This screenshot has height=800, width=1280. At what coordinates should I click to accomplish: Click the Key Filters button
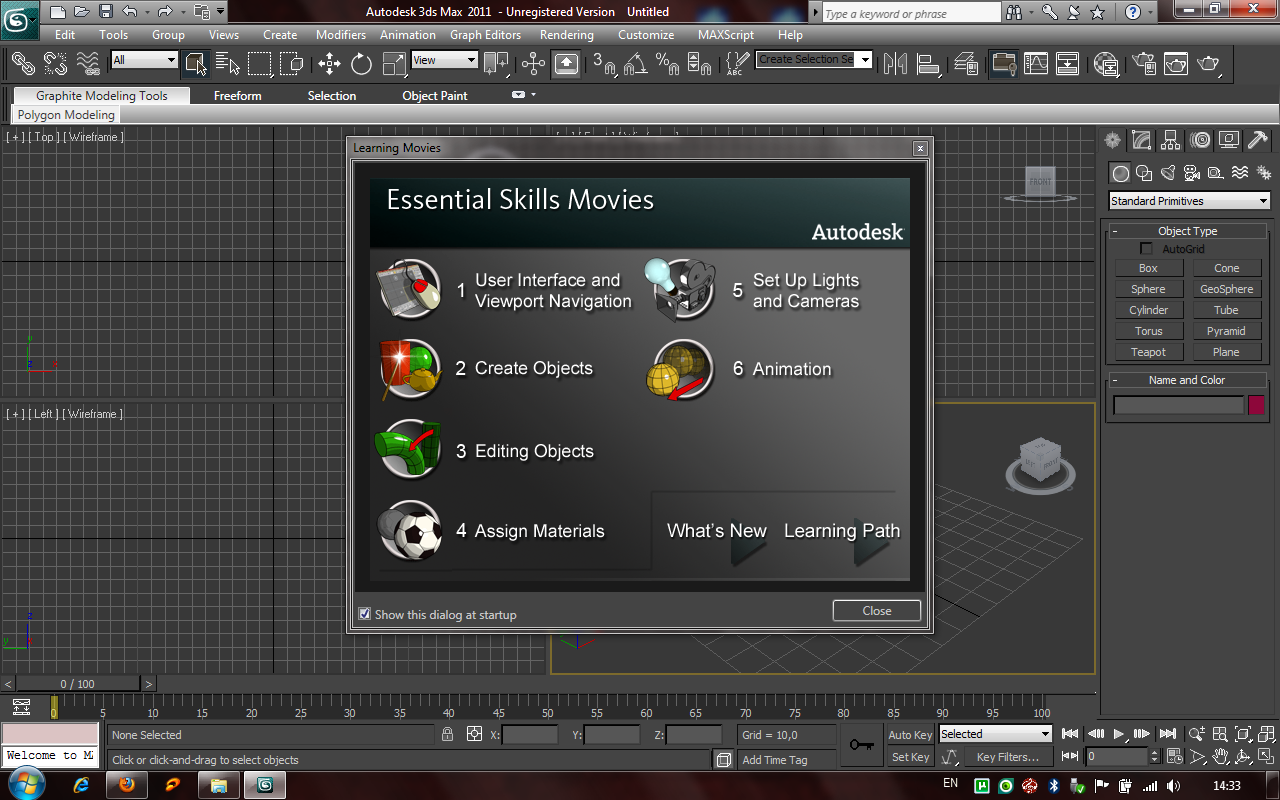(1008, 757)
